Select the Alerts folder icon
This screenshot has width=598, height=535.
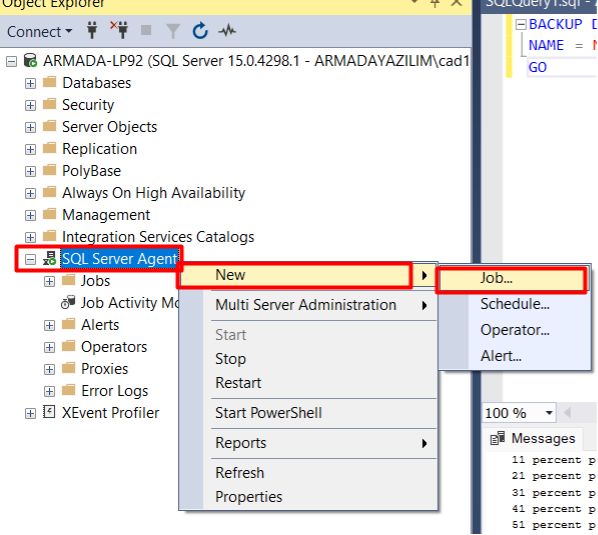point(69,324)
